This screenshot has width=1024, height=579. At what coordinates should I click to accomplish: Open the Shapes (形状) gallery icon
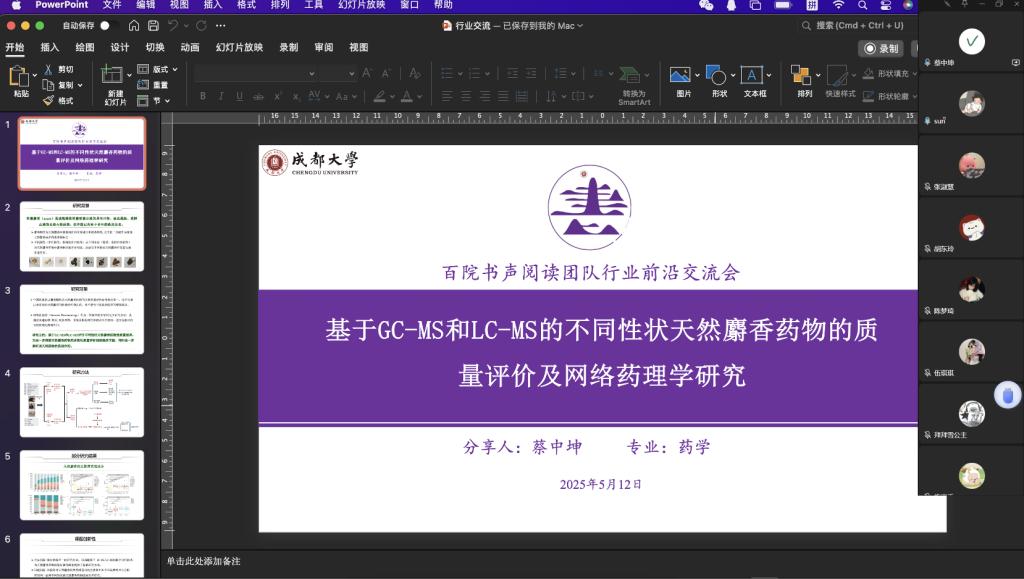point(718,76)
